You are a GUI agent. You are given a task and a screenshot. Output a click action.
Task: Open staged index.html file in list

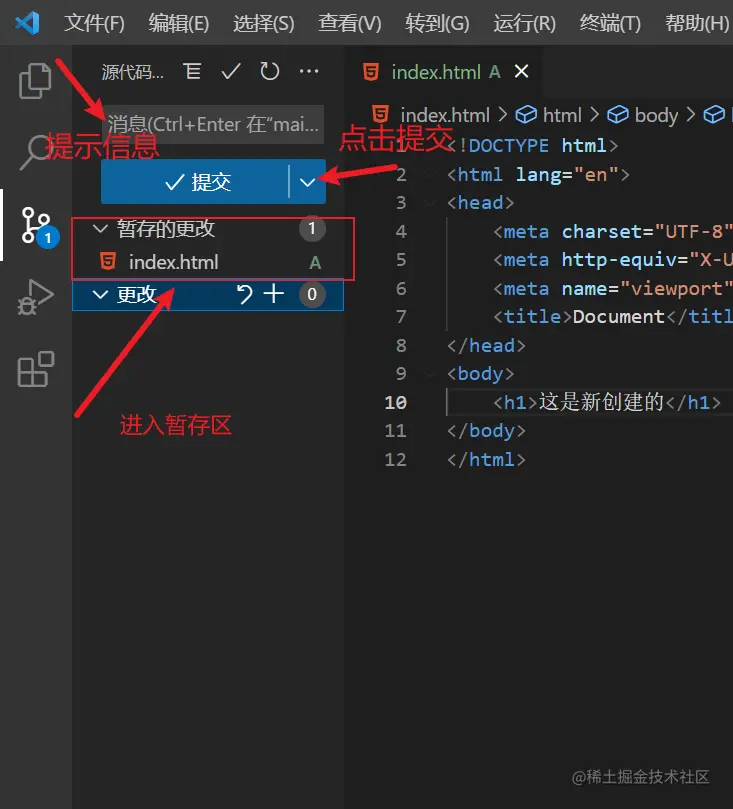tap(207, 262)
